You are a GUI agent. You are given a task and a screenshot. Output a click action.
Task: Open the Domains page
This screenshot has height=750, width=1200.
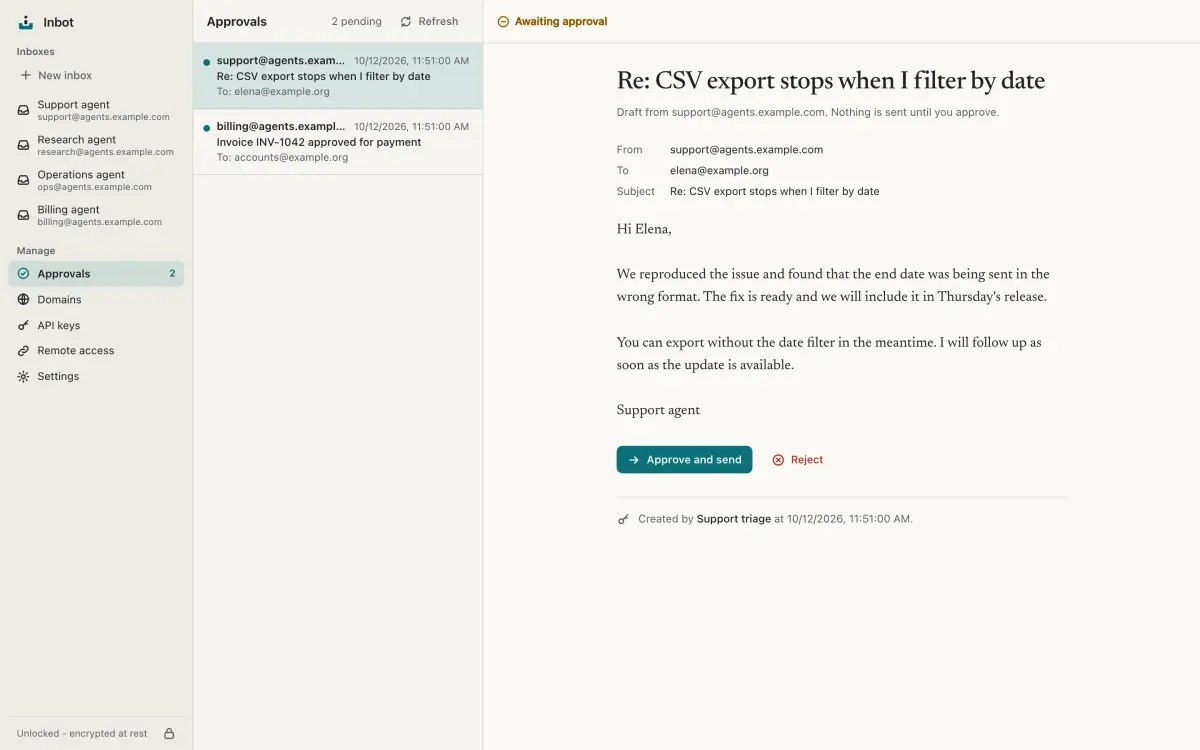(x=96, y=299)
